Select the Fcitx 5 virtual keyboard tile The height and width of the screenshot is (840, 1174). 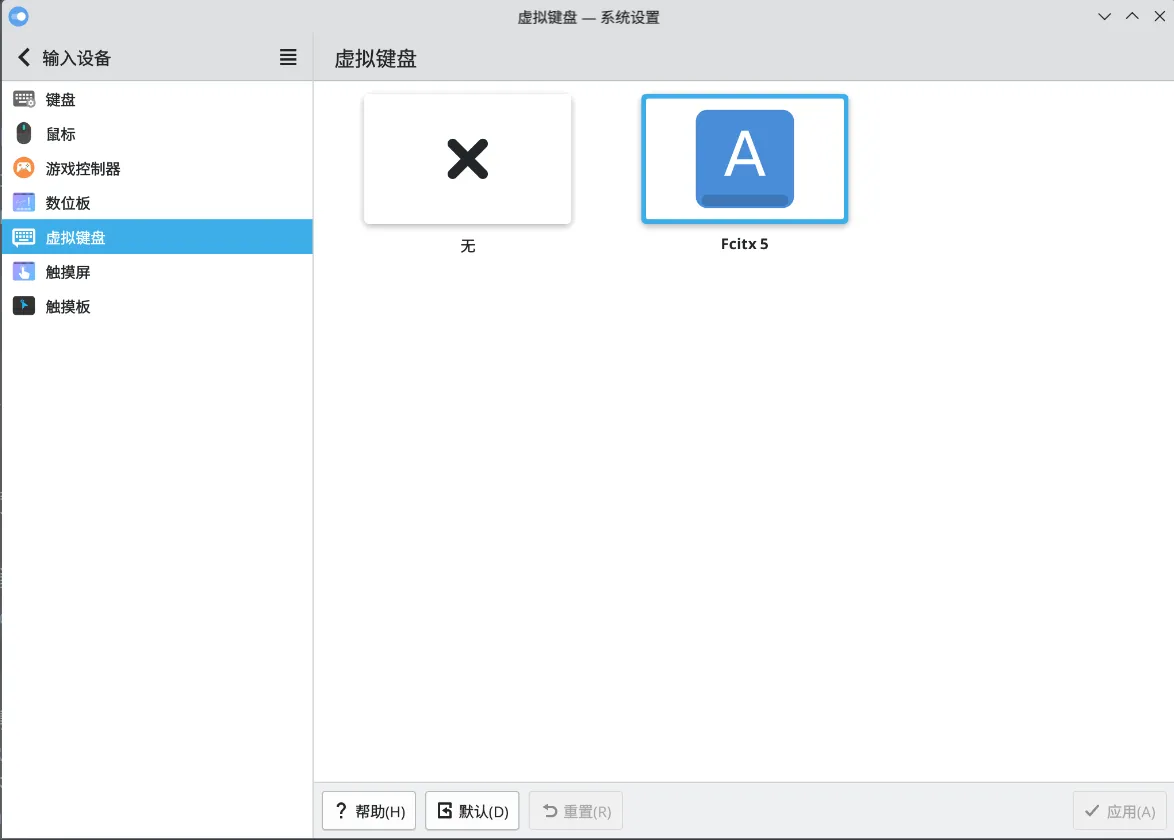pos(744,160)
